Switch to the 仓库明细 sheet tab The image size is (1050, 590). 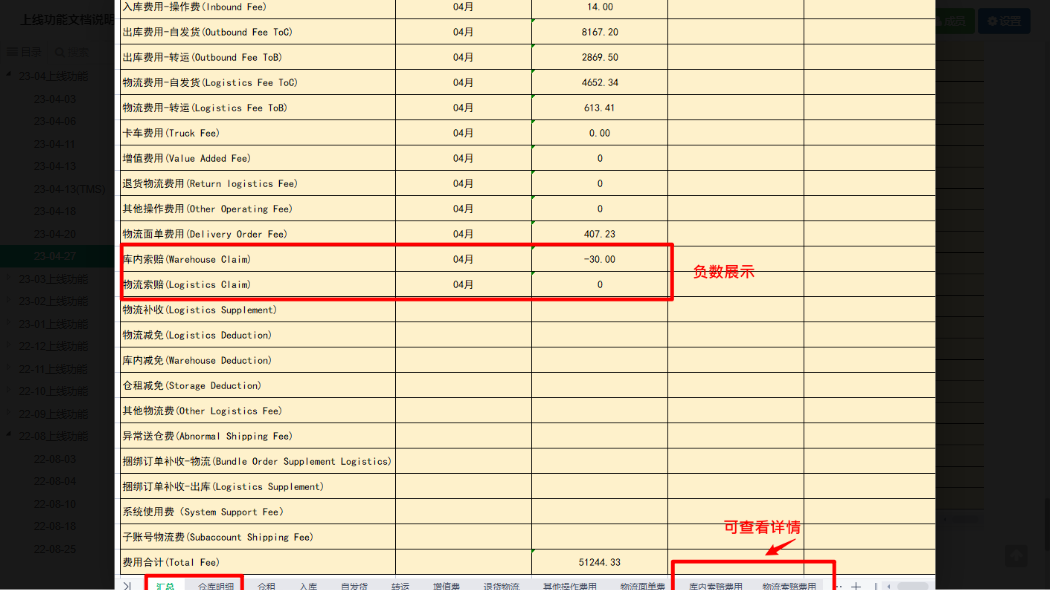[x=216, y=585]
